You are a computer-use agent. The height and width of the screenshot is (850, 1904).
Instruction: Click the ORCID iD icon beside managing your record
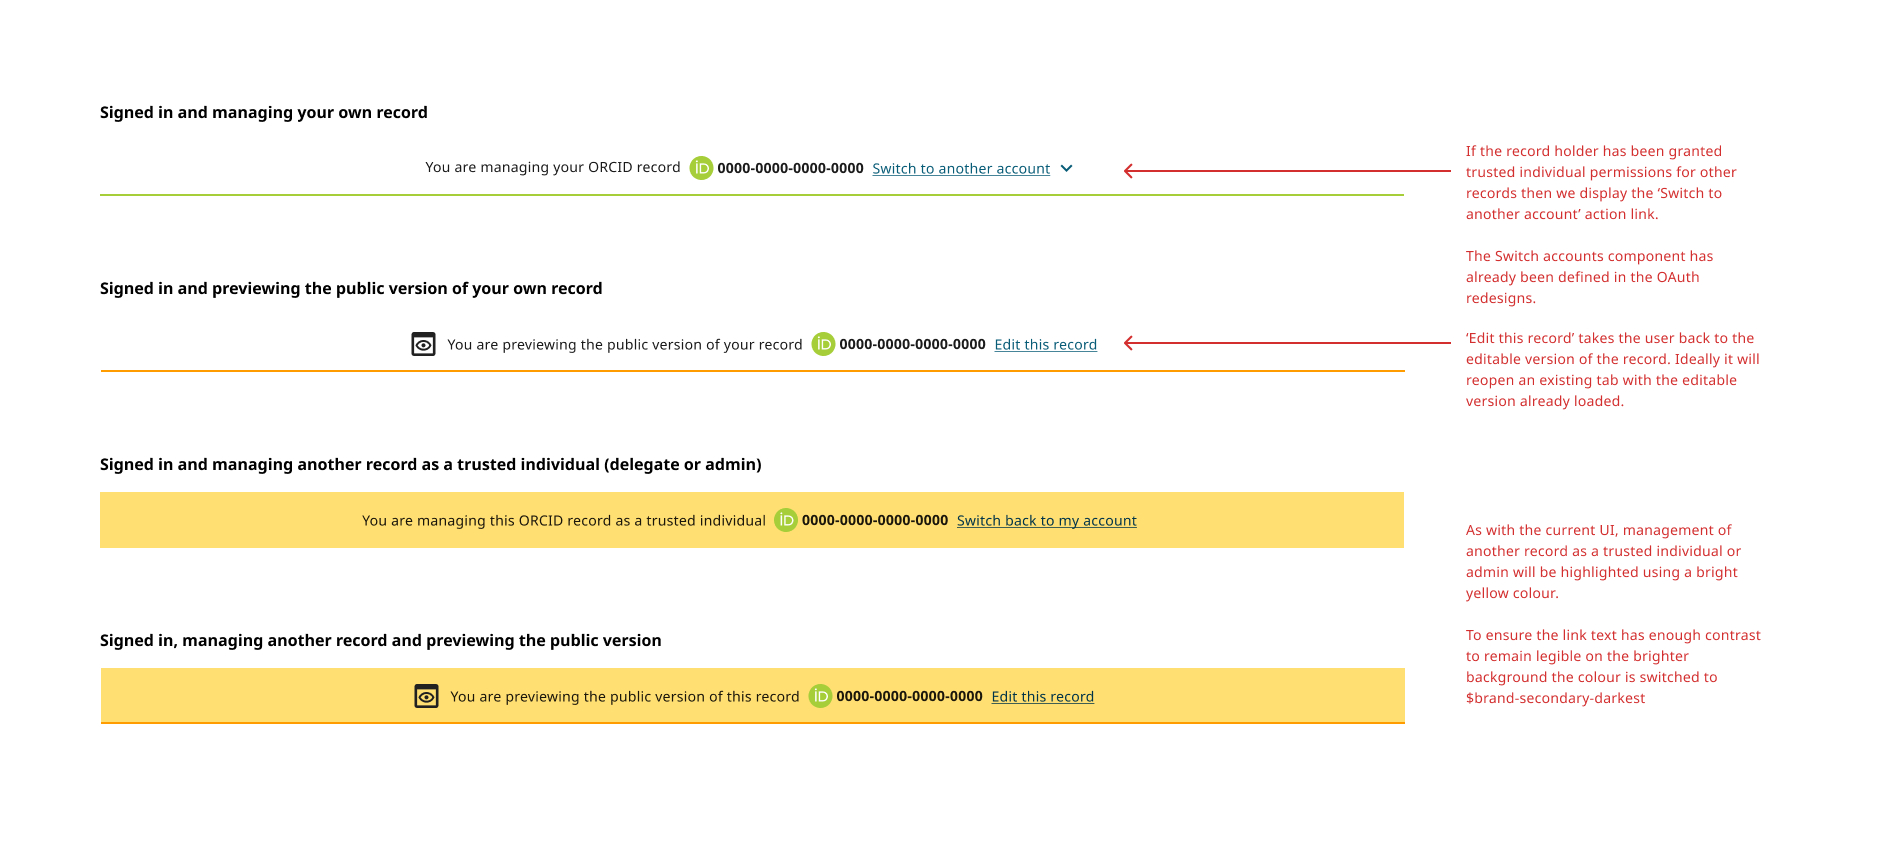click(701, 168)
